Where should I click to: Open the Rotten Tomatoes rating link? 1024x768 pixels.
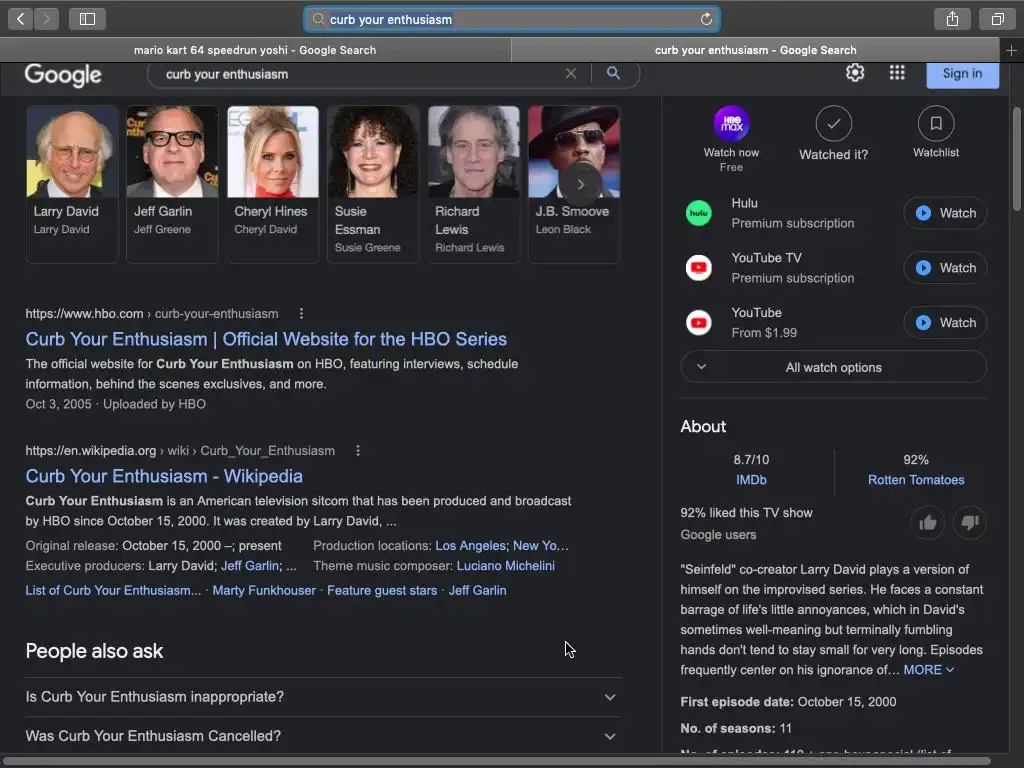tap(916, 480)
